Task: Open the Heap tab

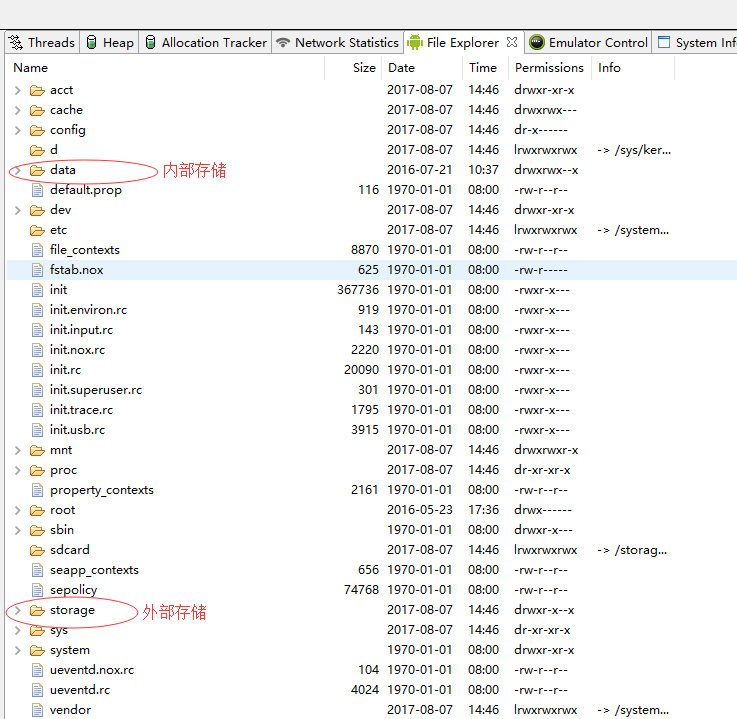Action: tap(110, 43)
